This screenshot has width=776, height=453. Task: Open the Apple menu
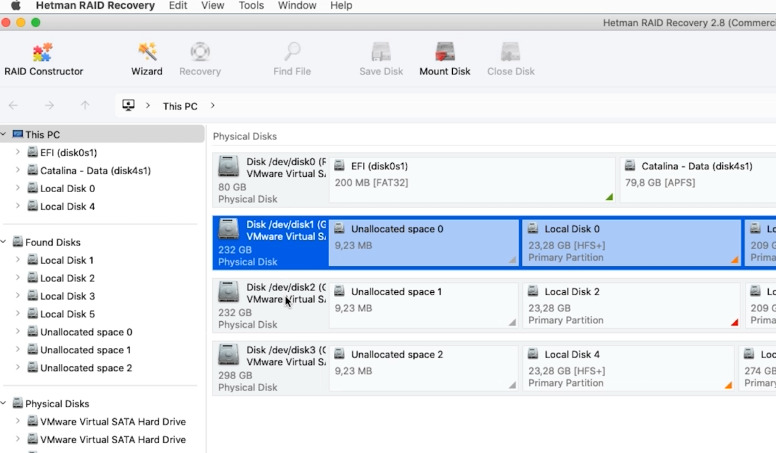coord(16,5)
